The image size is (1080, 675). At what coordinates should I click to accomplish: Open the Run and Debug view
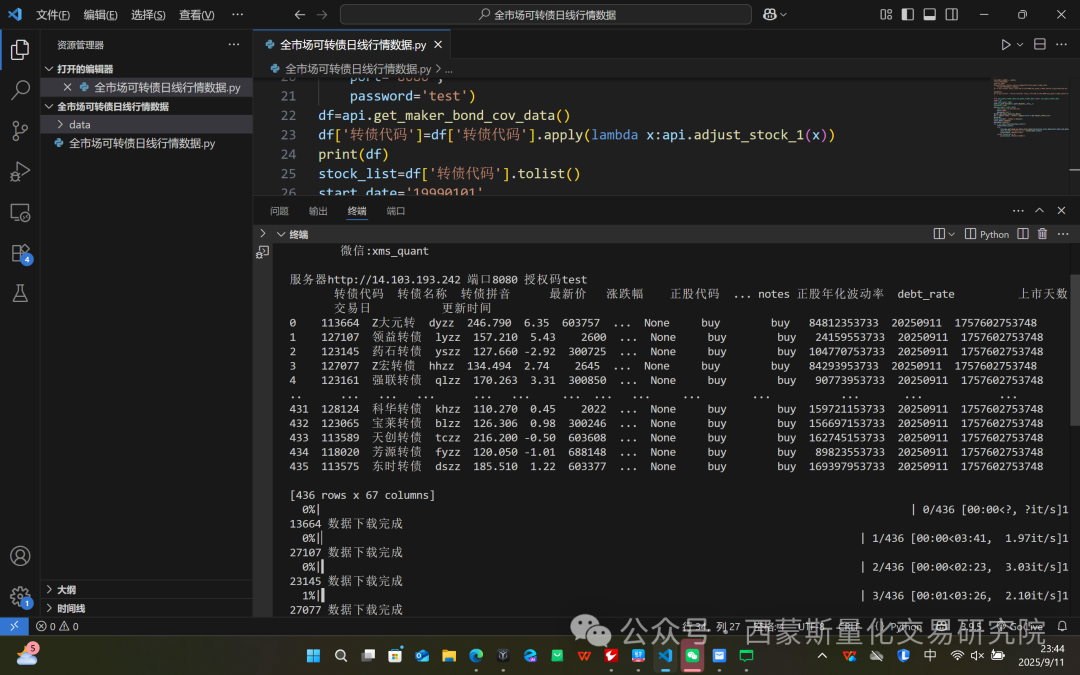coord(20,171)
